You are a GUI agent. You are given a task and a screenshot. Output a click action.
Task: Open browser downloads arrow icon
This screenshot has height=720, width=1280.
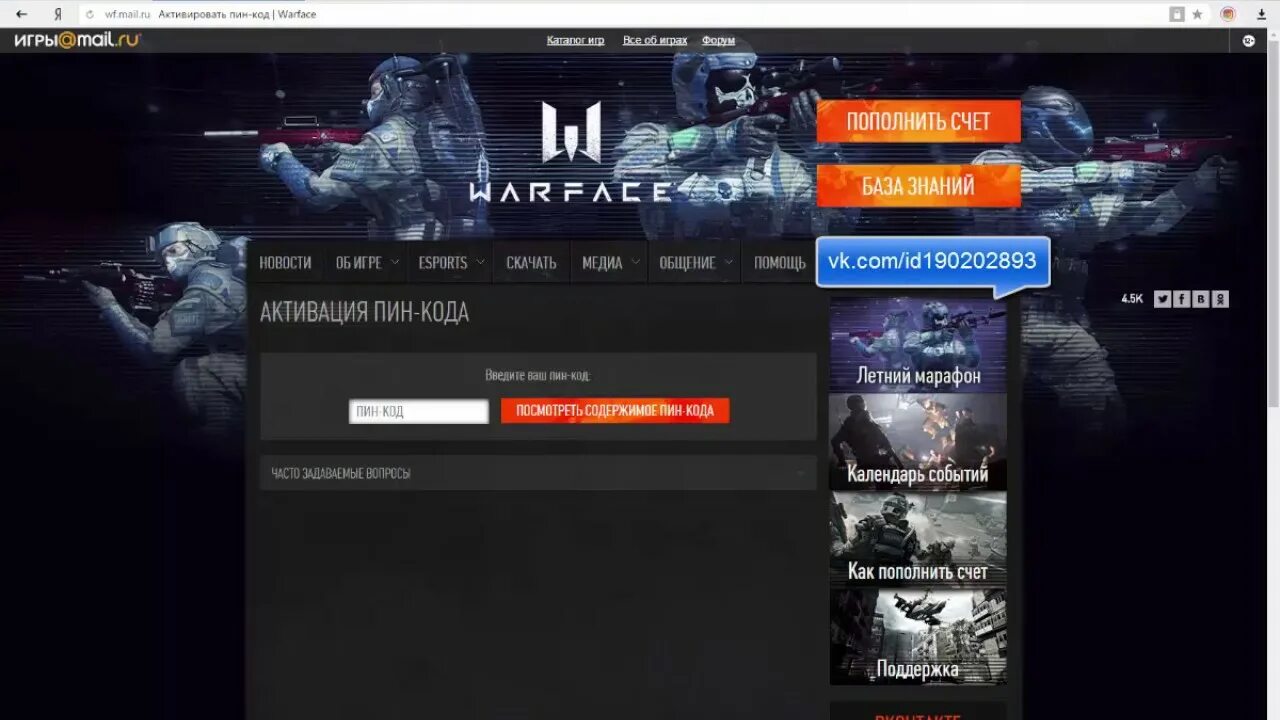[1262, 14]
